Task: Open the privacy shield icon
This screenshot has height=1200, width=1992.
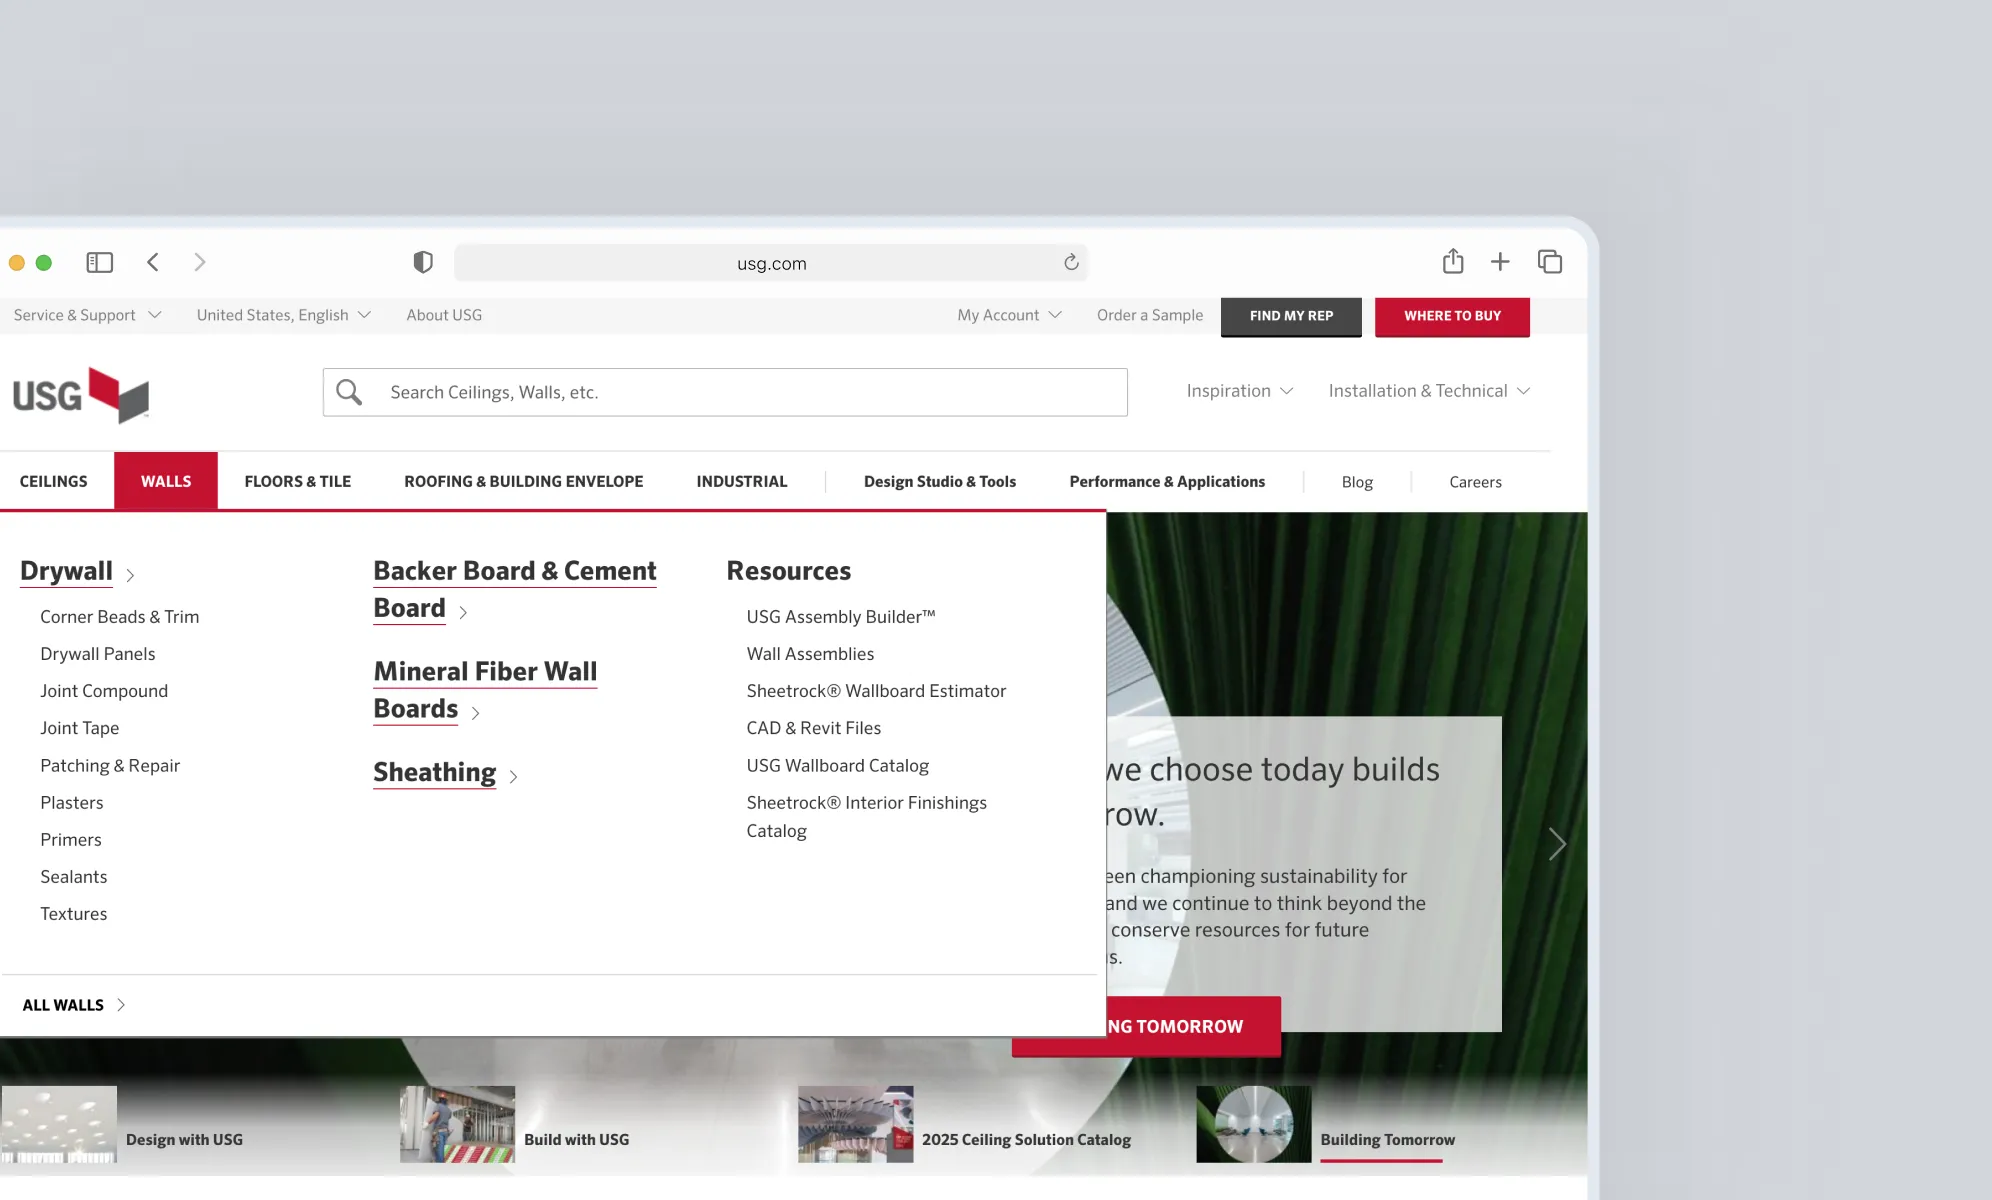Action: click(x=423, y=262)
